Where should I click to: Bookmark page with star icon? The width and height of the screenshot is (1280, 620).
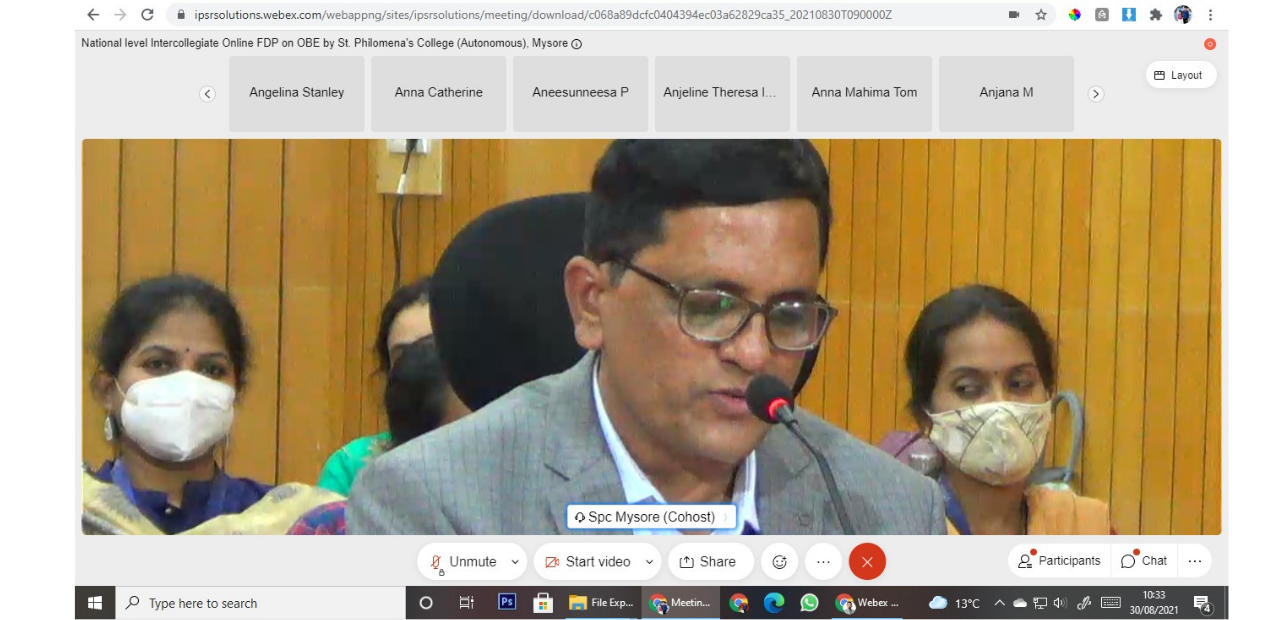tap(1041, 15)
